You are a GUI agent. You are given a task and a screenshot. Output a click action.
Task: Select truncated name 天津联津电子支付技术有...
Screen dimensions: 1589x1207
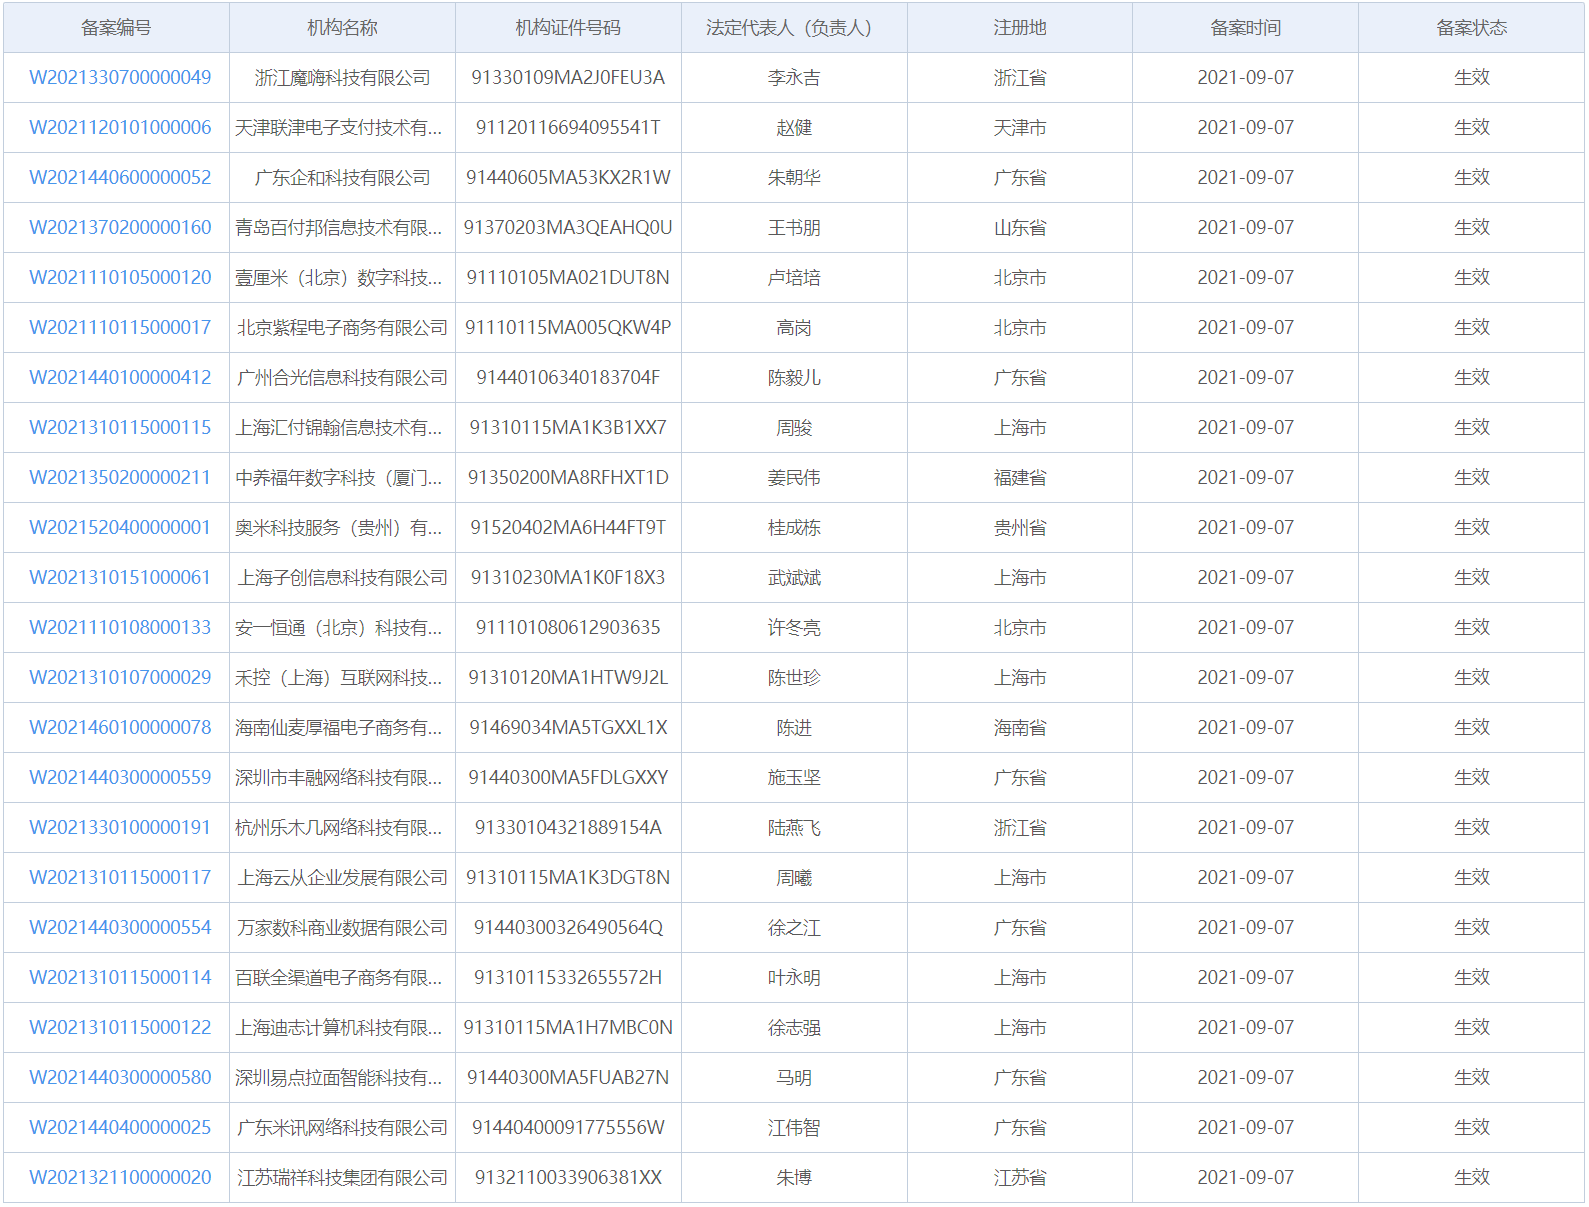pyautogui.click(x=339, y=128)
